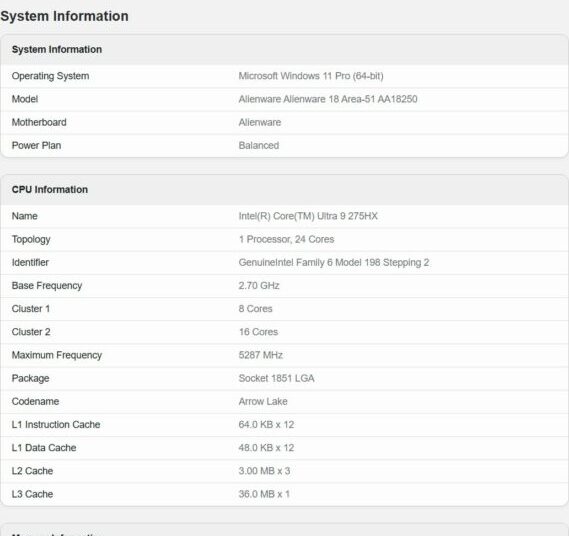Click the 'Cluster 2' label
569x536 pixels.
(31, 332)
